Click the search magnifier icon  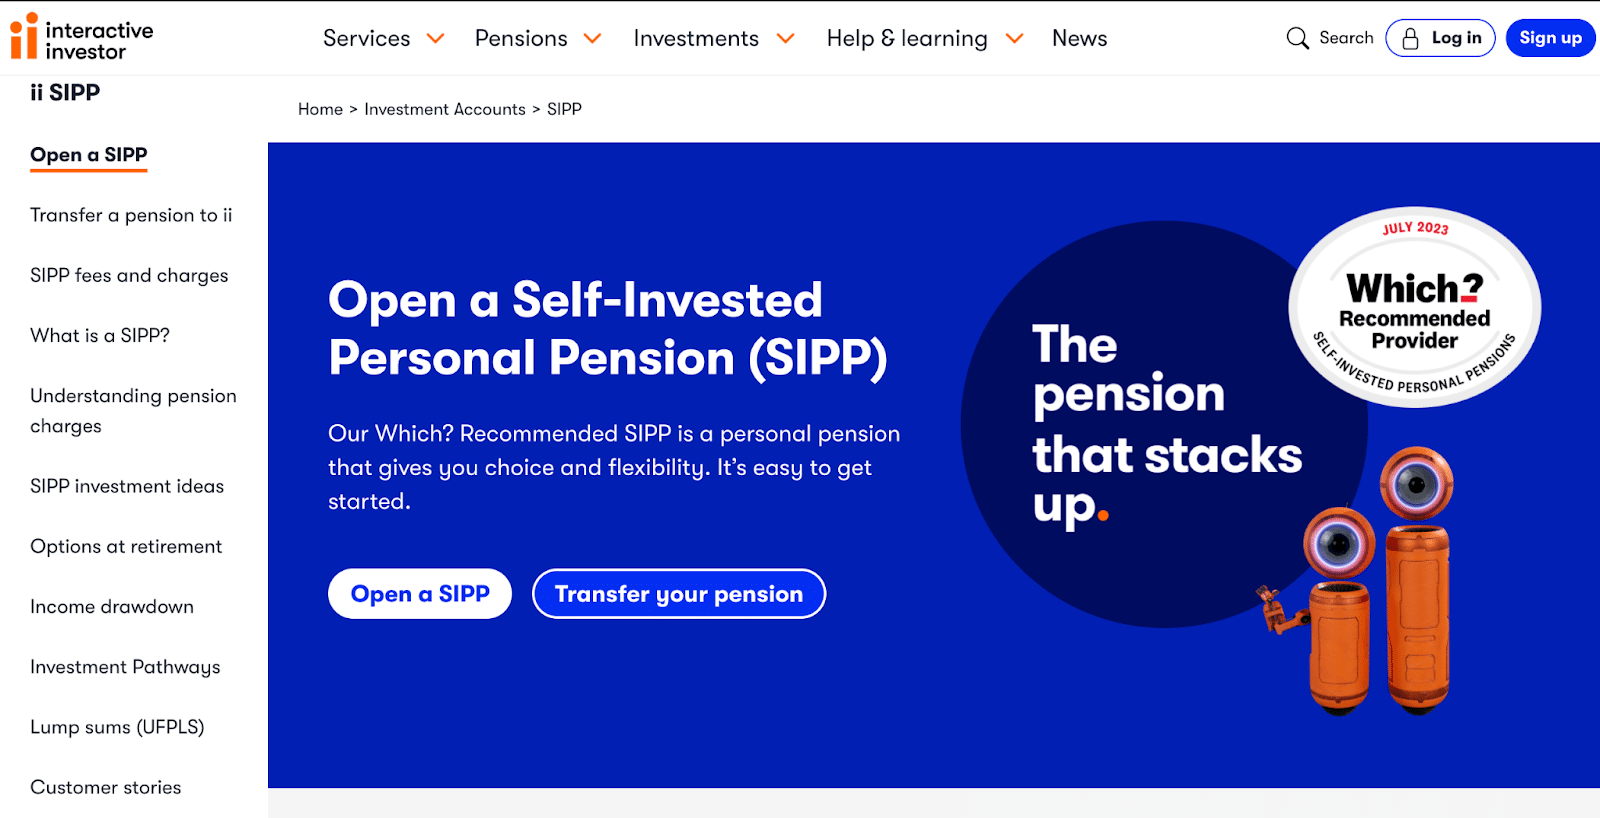pyautogui.click(x=1297, y=38)
